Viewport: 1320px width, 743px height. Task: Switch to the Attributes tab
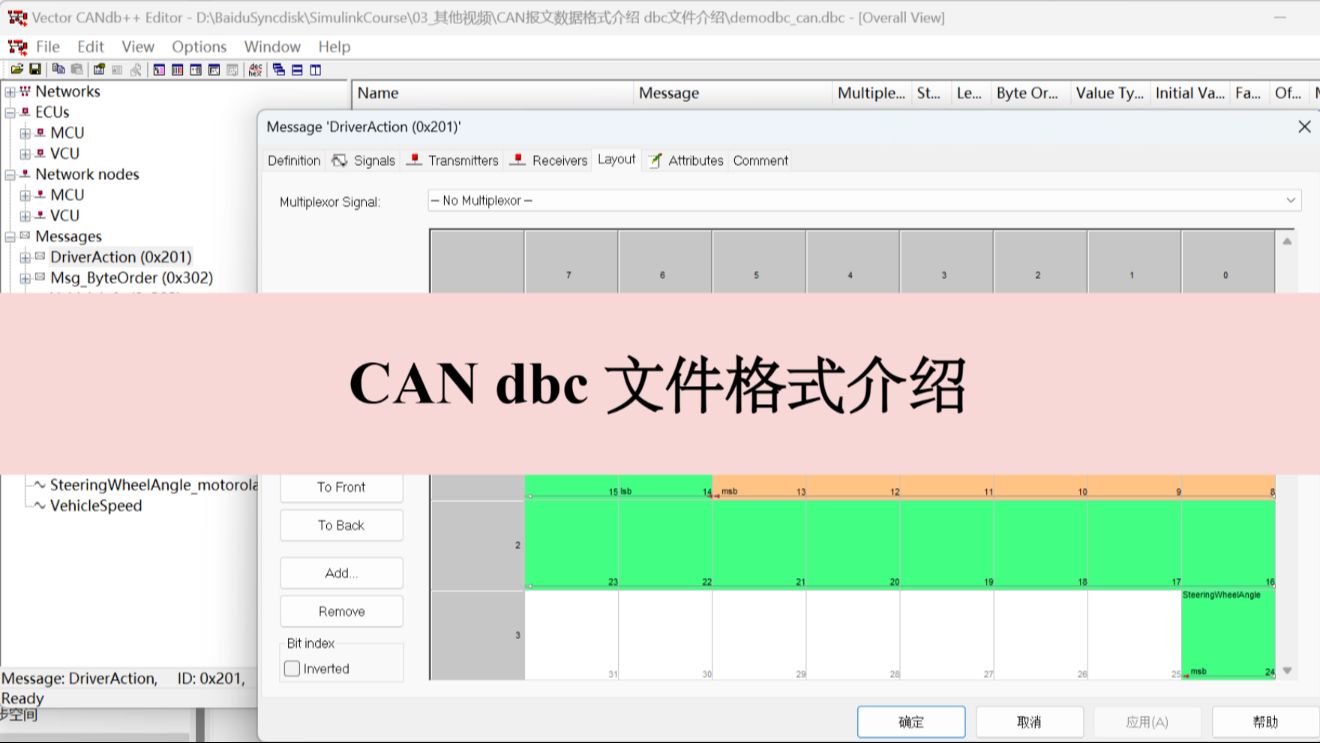686,160
